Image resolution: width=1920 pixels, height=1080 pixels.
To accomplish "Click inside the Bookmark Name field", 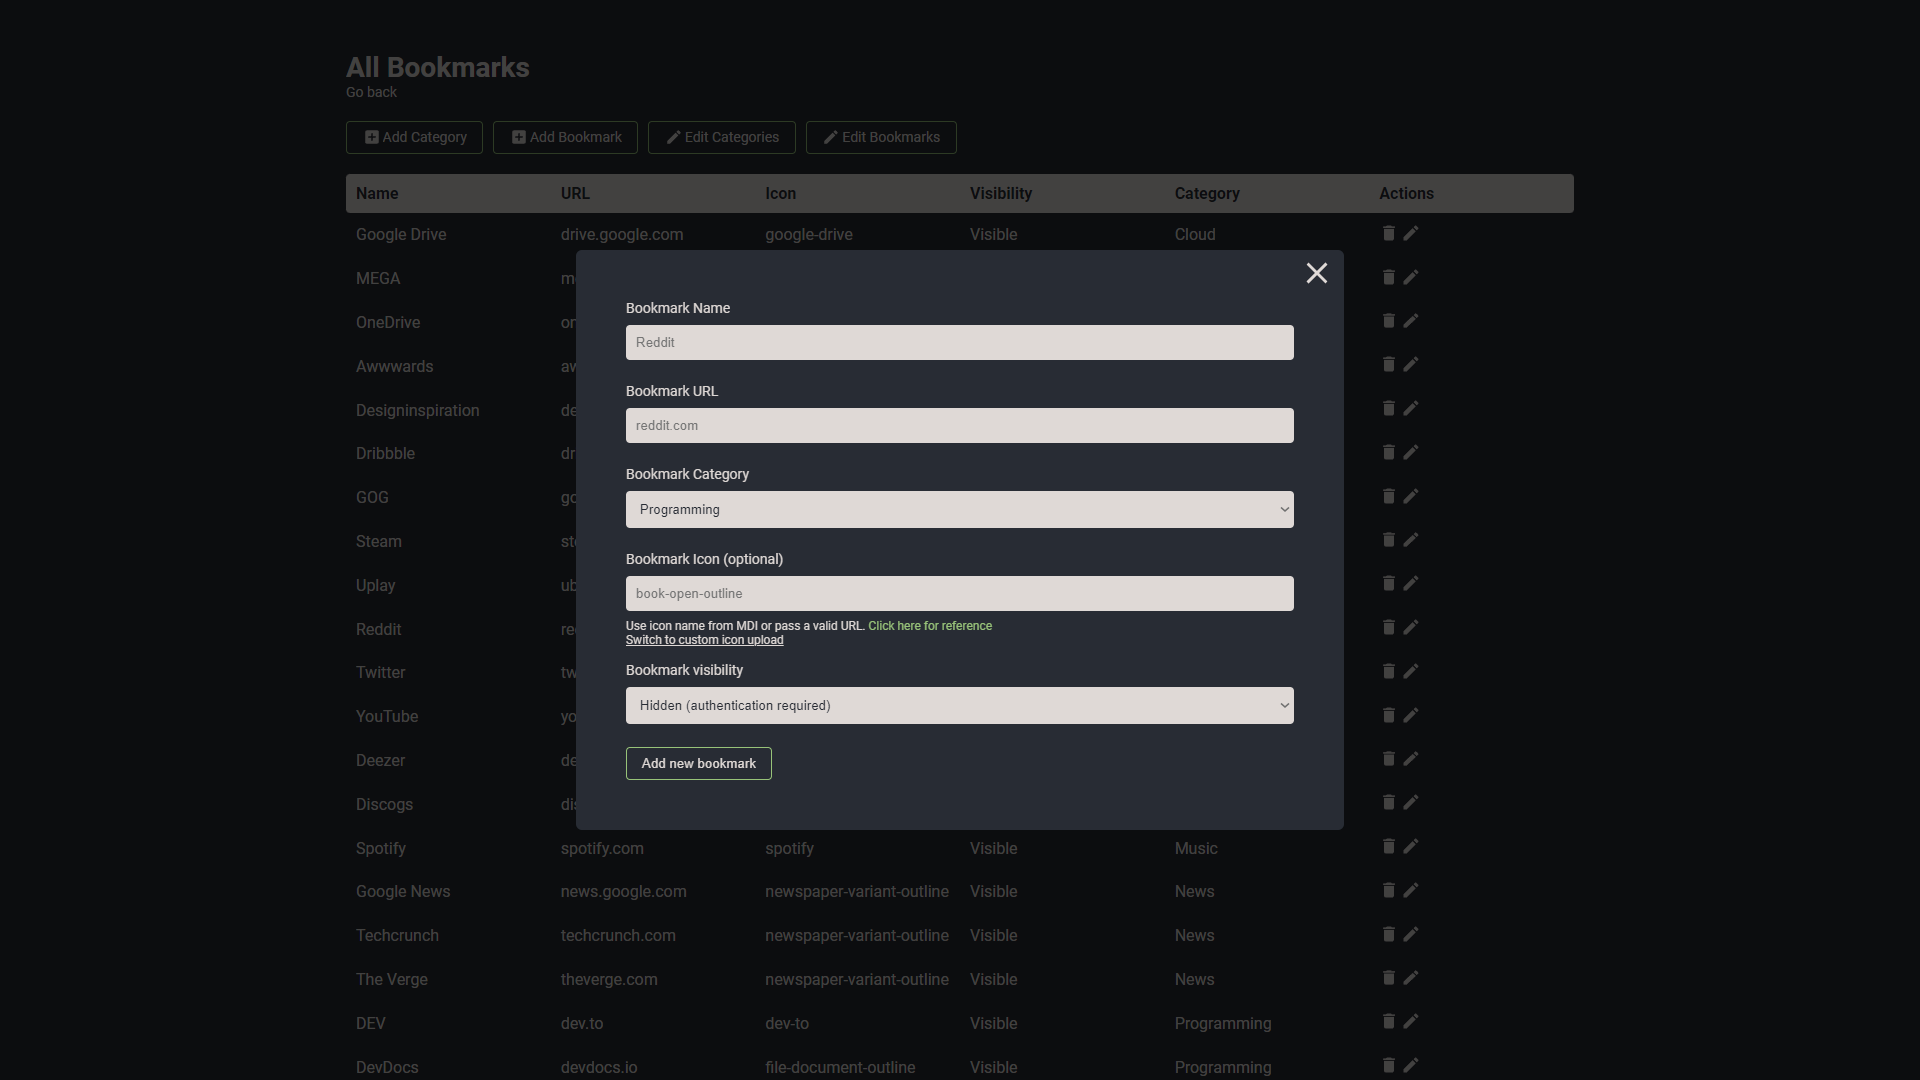I will coord(959,342).
